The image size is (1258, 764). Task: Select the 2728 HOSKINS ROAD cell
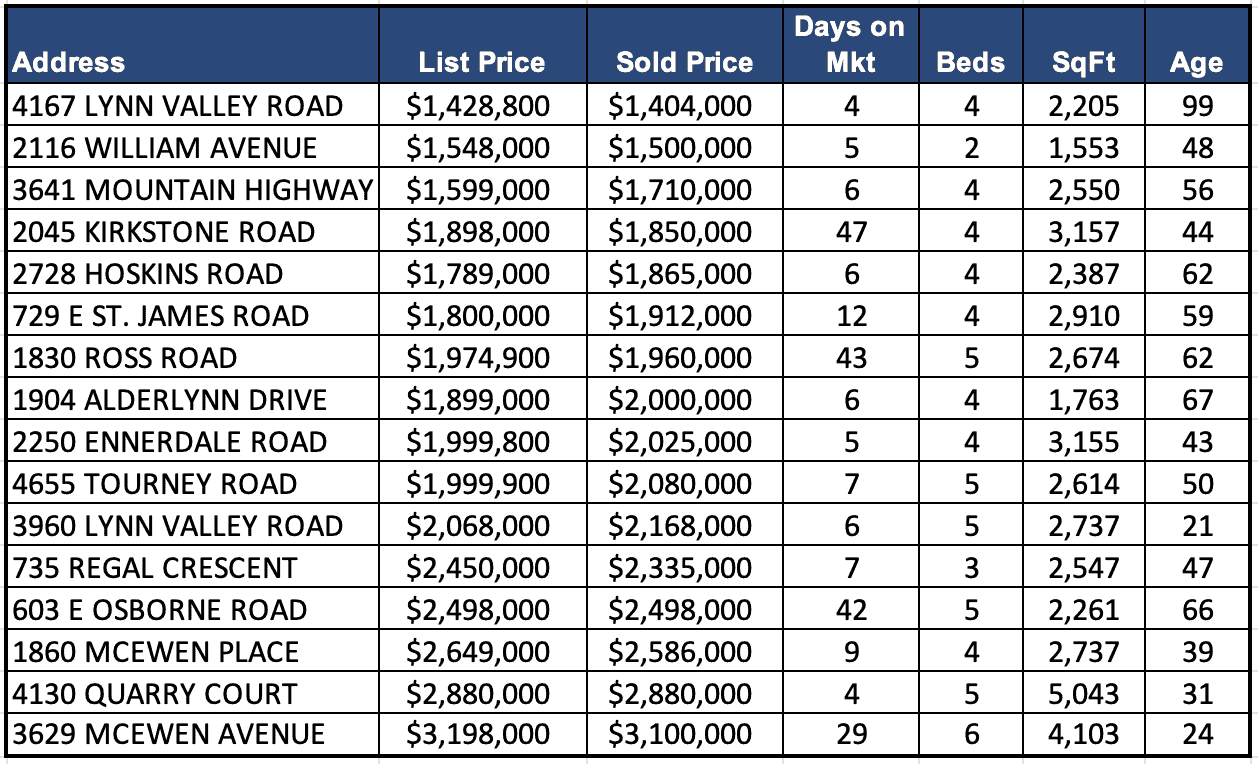click(x=148, y=274)
